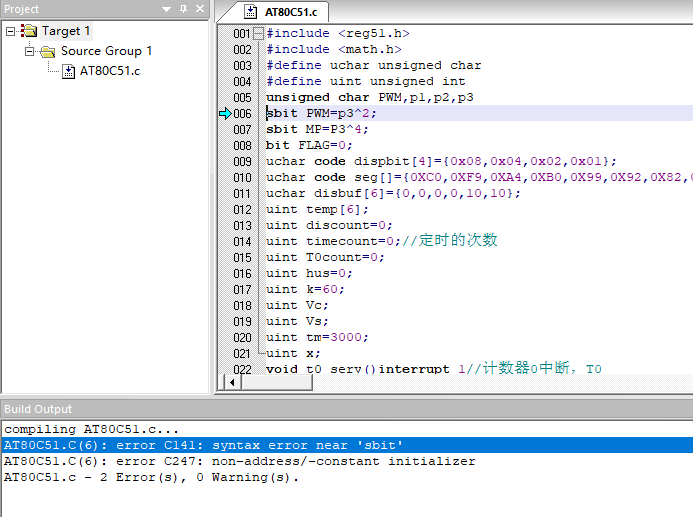693x517 pixels.
Task: Click the Project panel title
Action: coord(21,9)
